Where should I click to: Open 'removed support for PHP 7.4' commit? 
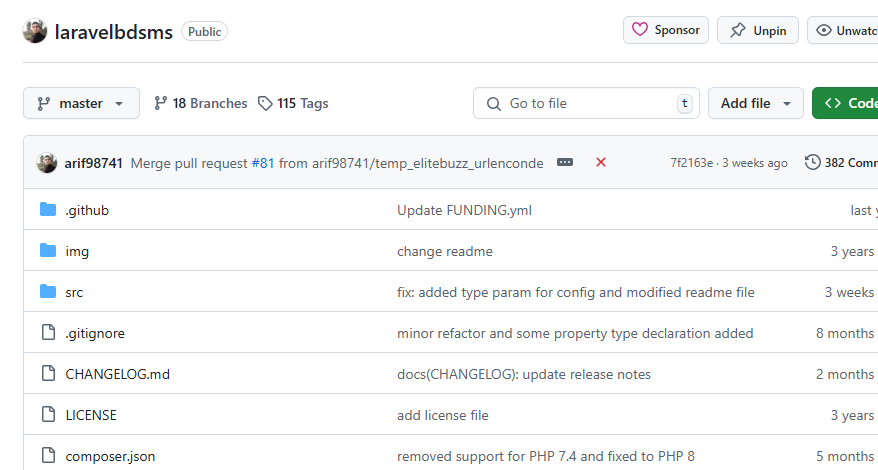545,457
